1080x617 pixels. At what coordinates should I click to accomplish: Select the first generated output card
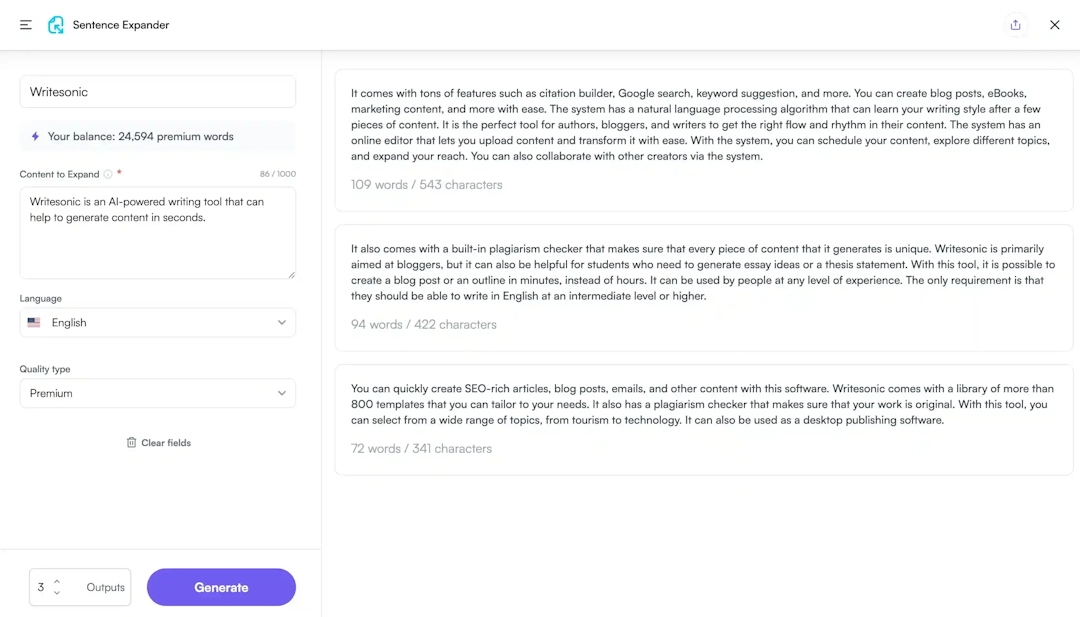tap(703, 128)
